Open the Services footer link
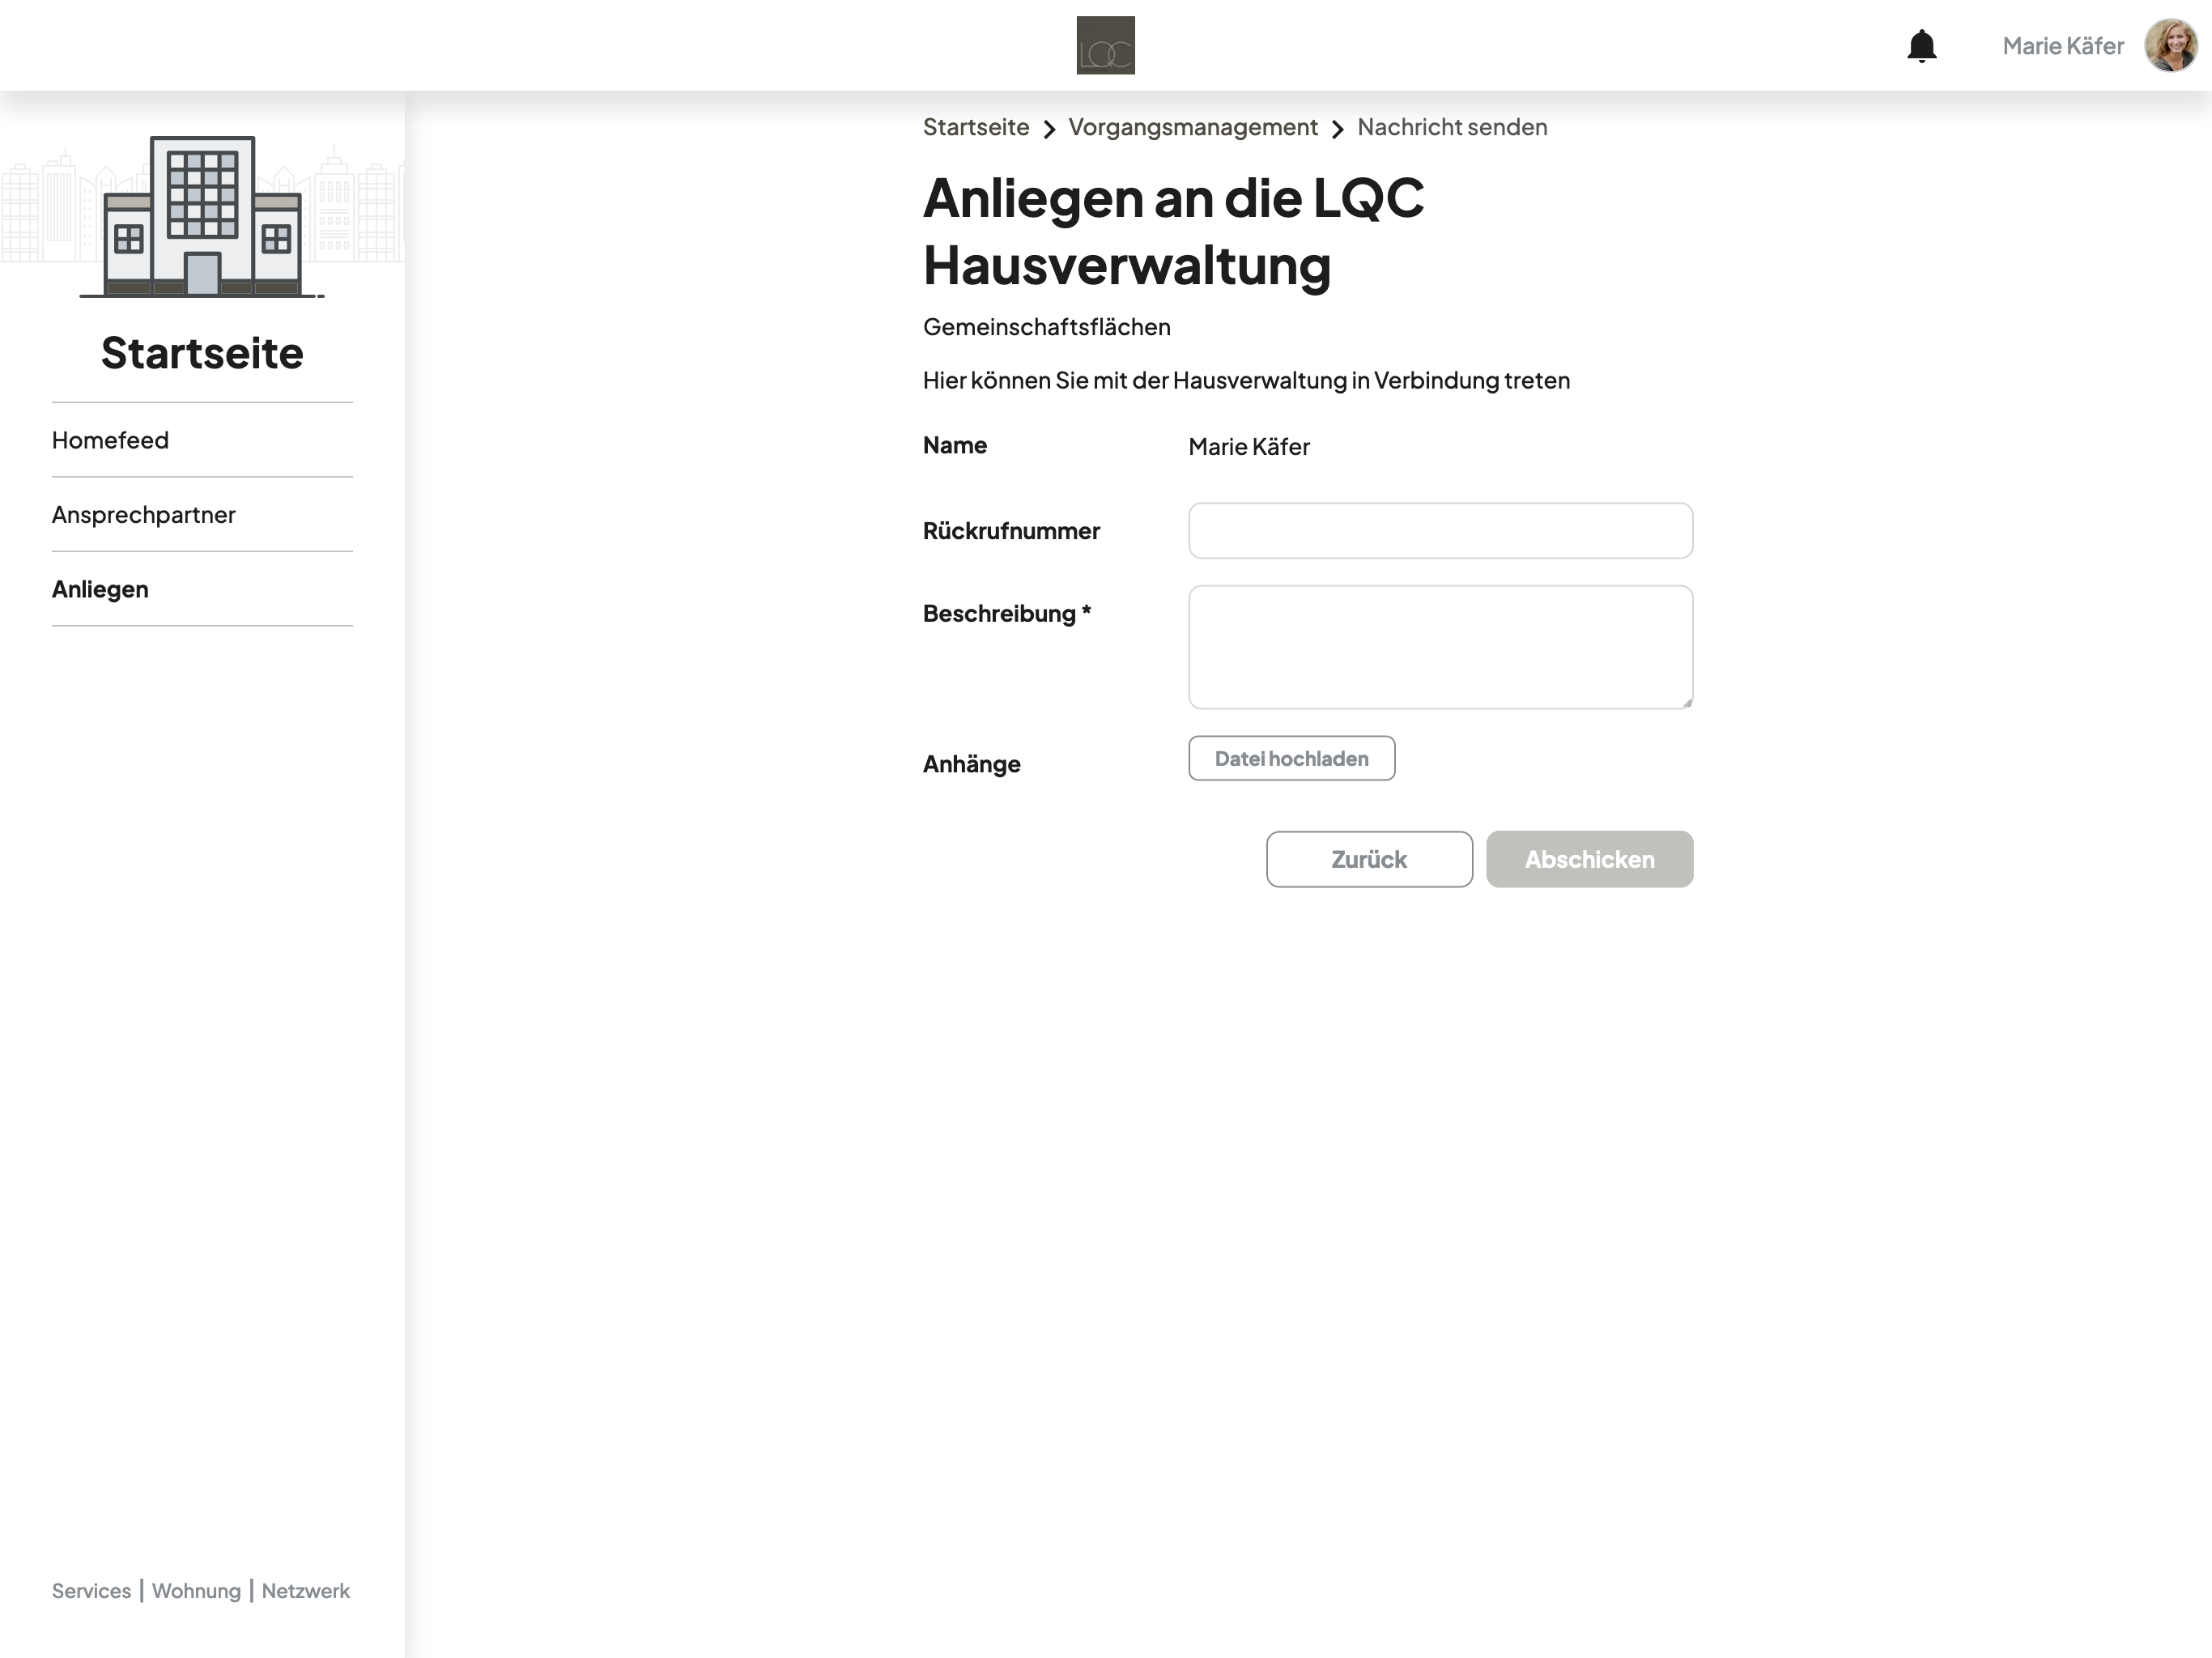Viewport: 2212px width, 1658px height. (91, 1590)
